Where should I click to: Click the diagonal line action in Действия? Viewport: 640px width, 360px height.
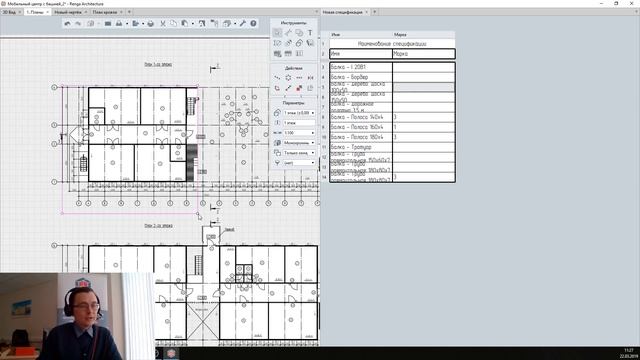pyautogui.click(x=288, y=88)
